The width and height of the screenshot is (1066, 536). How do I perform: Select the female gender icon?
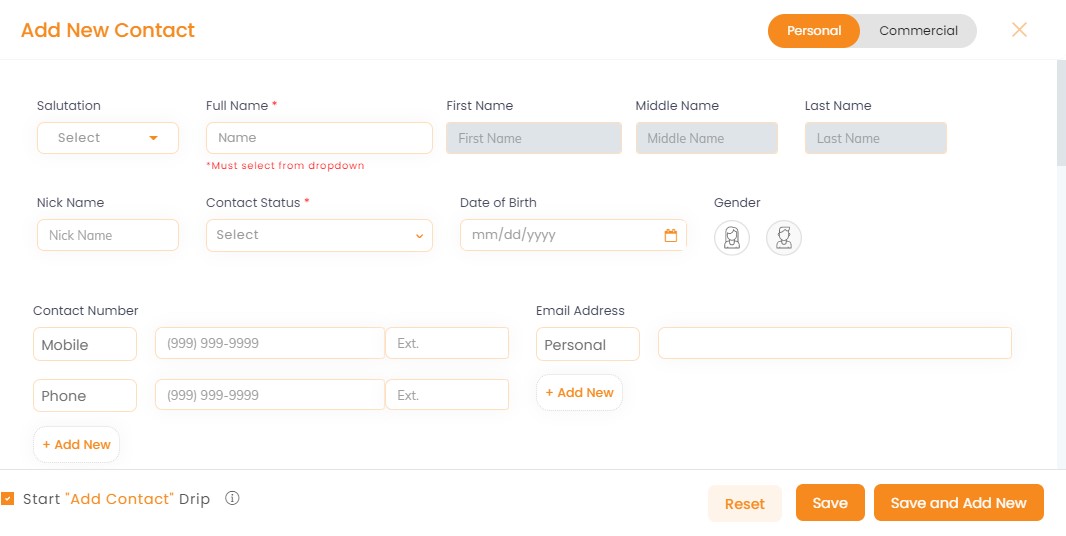click(x=732, y=238)
